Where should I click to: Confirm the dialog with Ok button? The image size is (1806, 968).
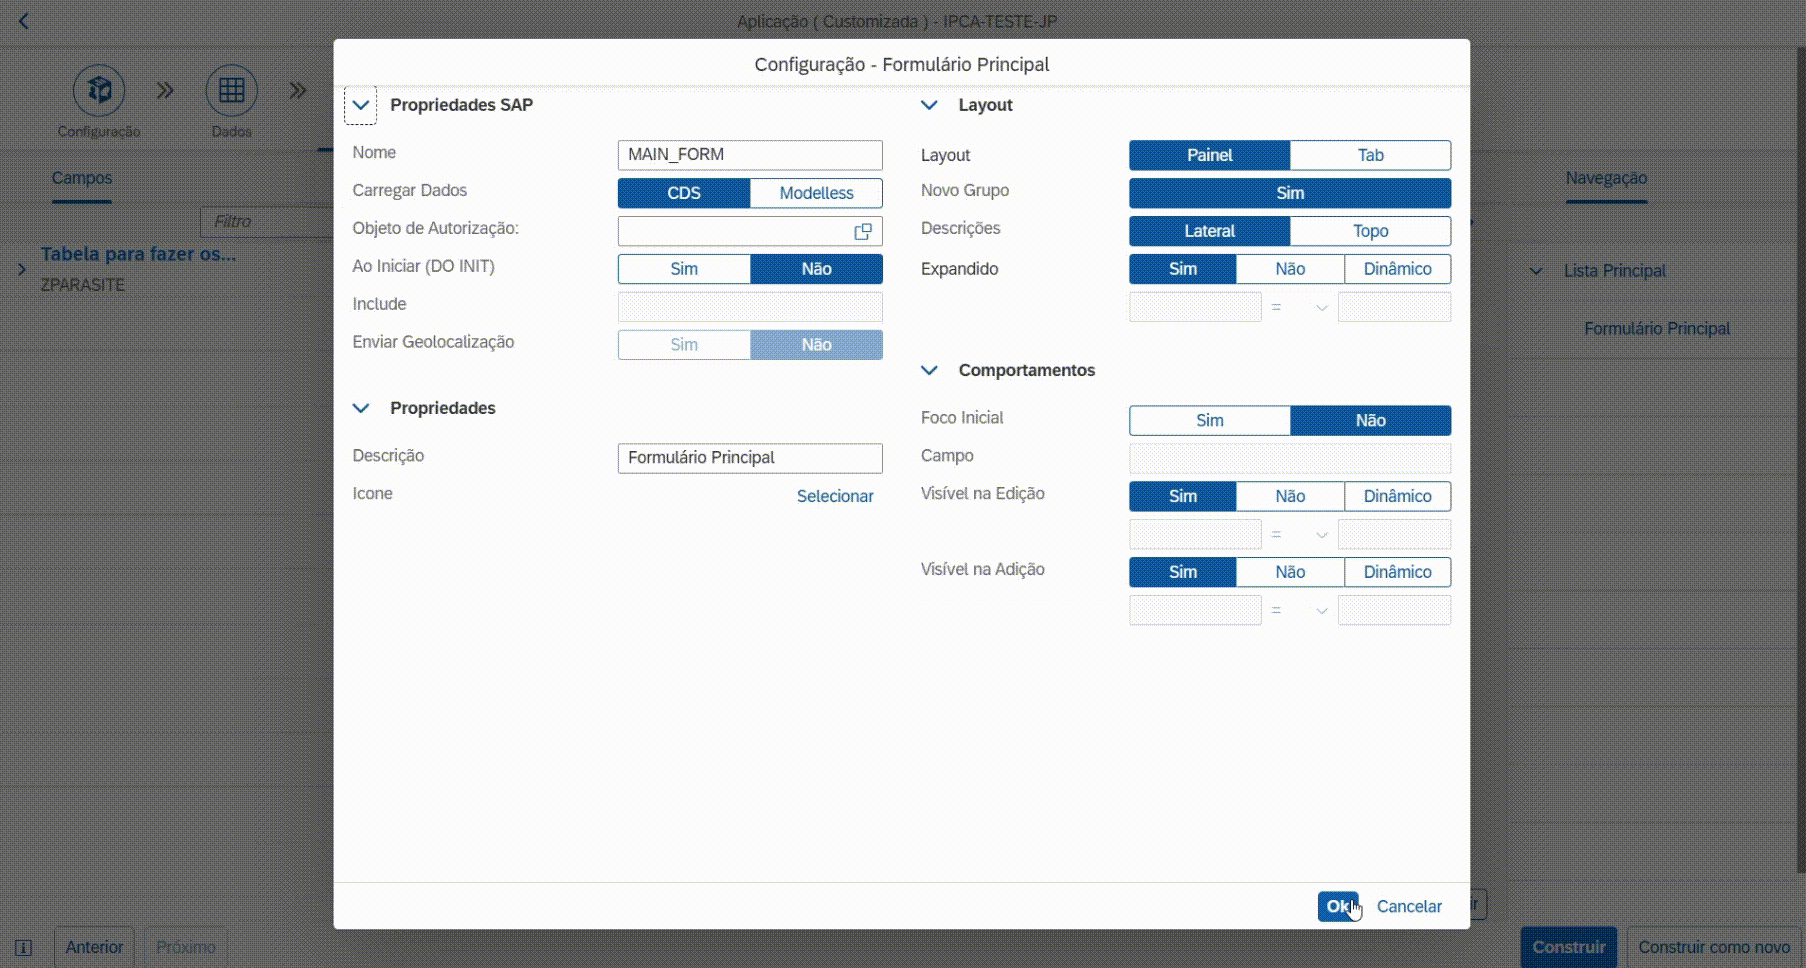1337,906
